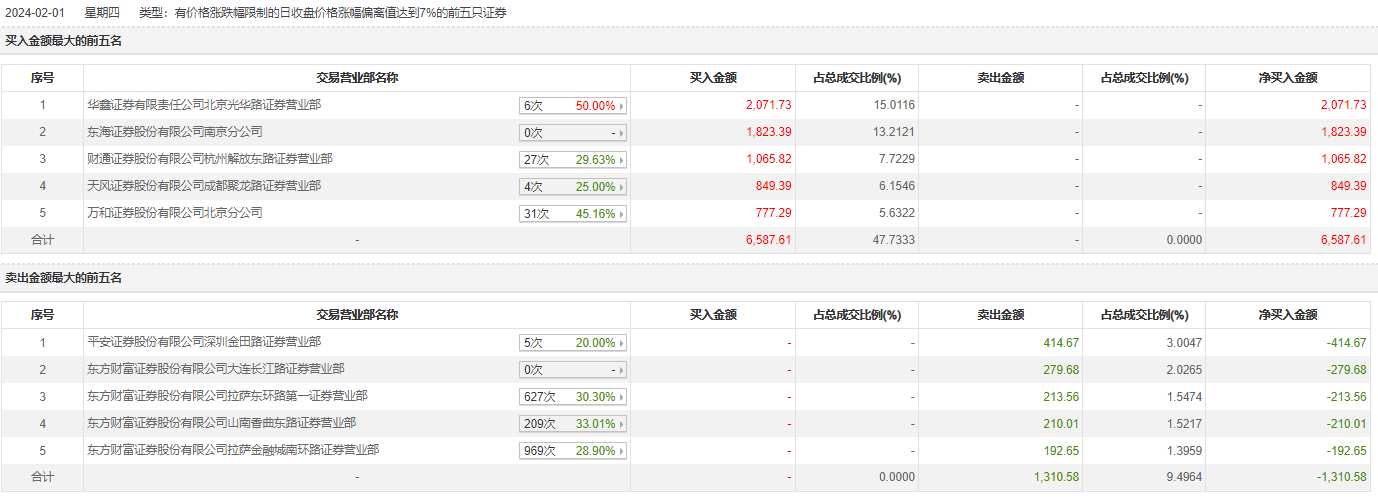
Task: Click percentage value 13.2121
Action: pyautogui.click(x=894, y=132)
